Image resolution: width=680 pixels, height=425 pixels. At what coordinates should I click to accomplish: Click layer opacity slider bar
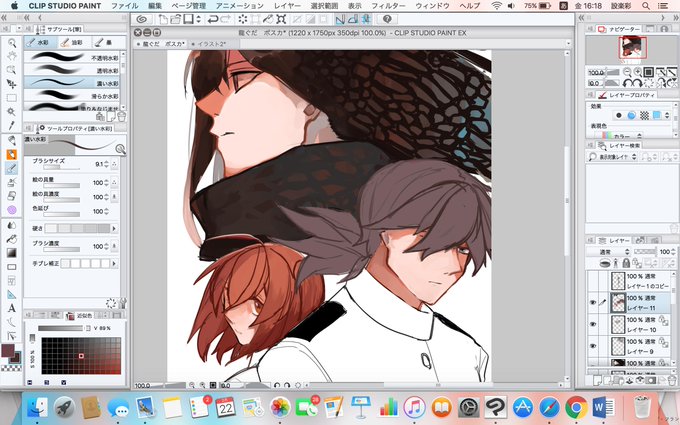tap(645, 252)
